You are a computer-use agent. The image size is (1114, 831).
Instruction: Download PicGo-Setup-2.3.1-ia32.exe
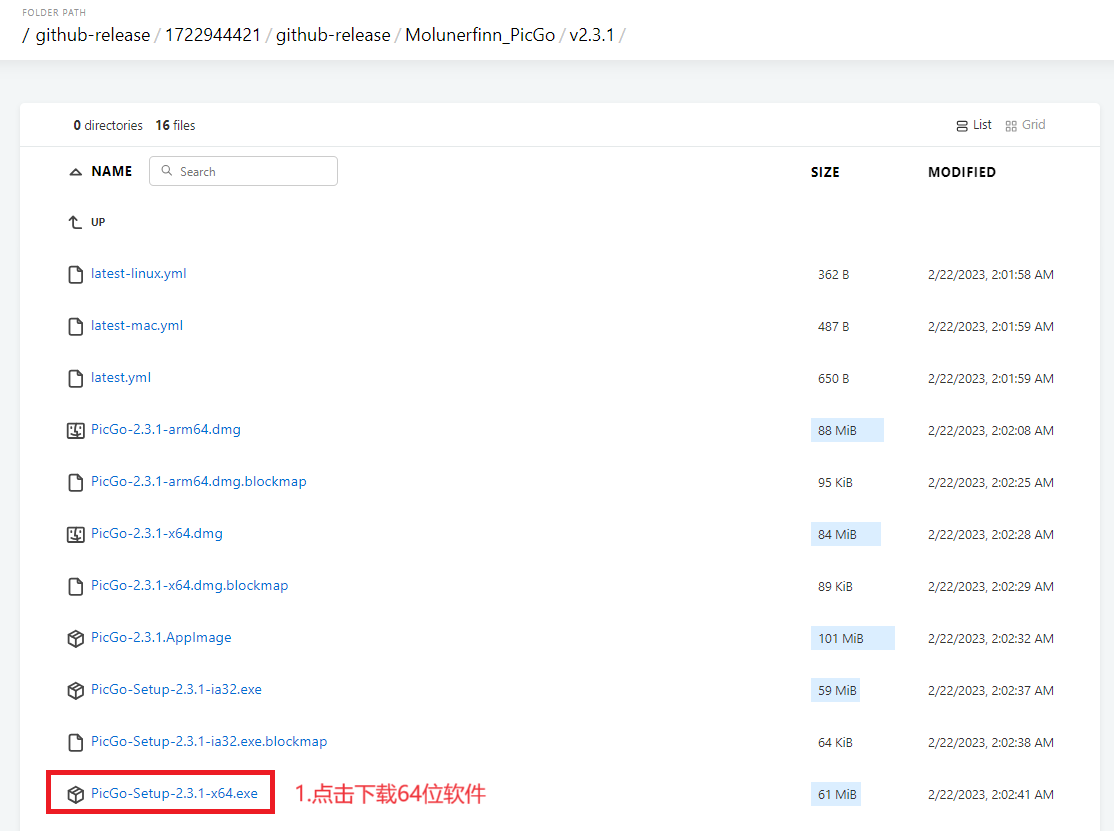[176, 689]
